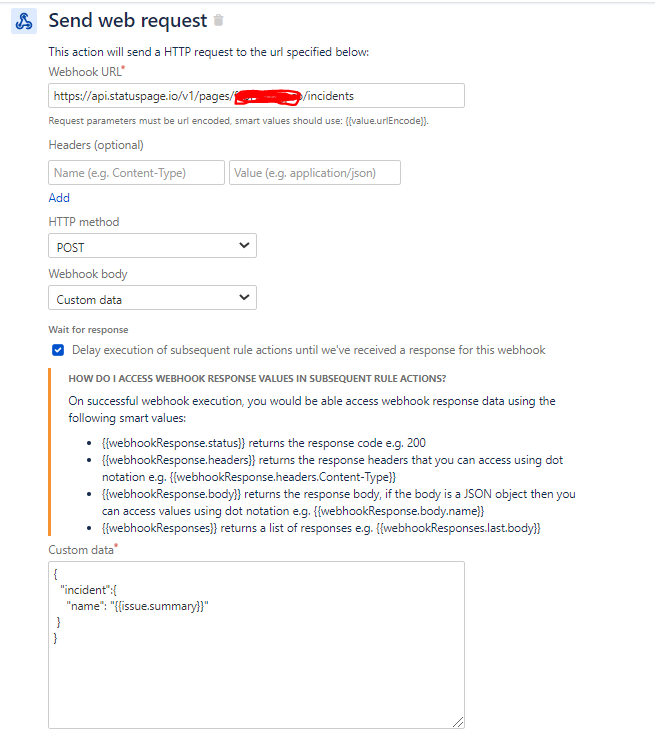This screenshot has height=749, width=655.
Task: Toggle the Delay execution checkbox
Action: tap(58, 350)
